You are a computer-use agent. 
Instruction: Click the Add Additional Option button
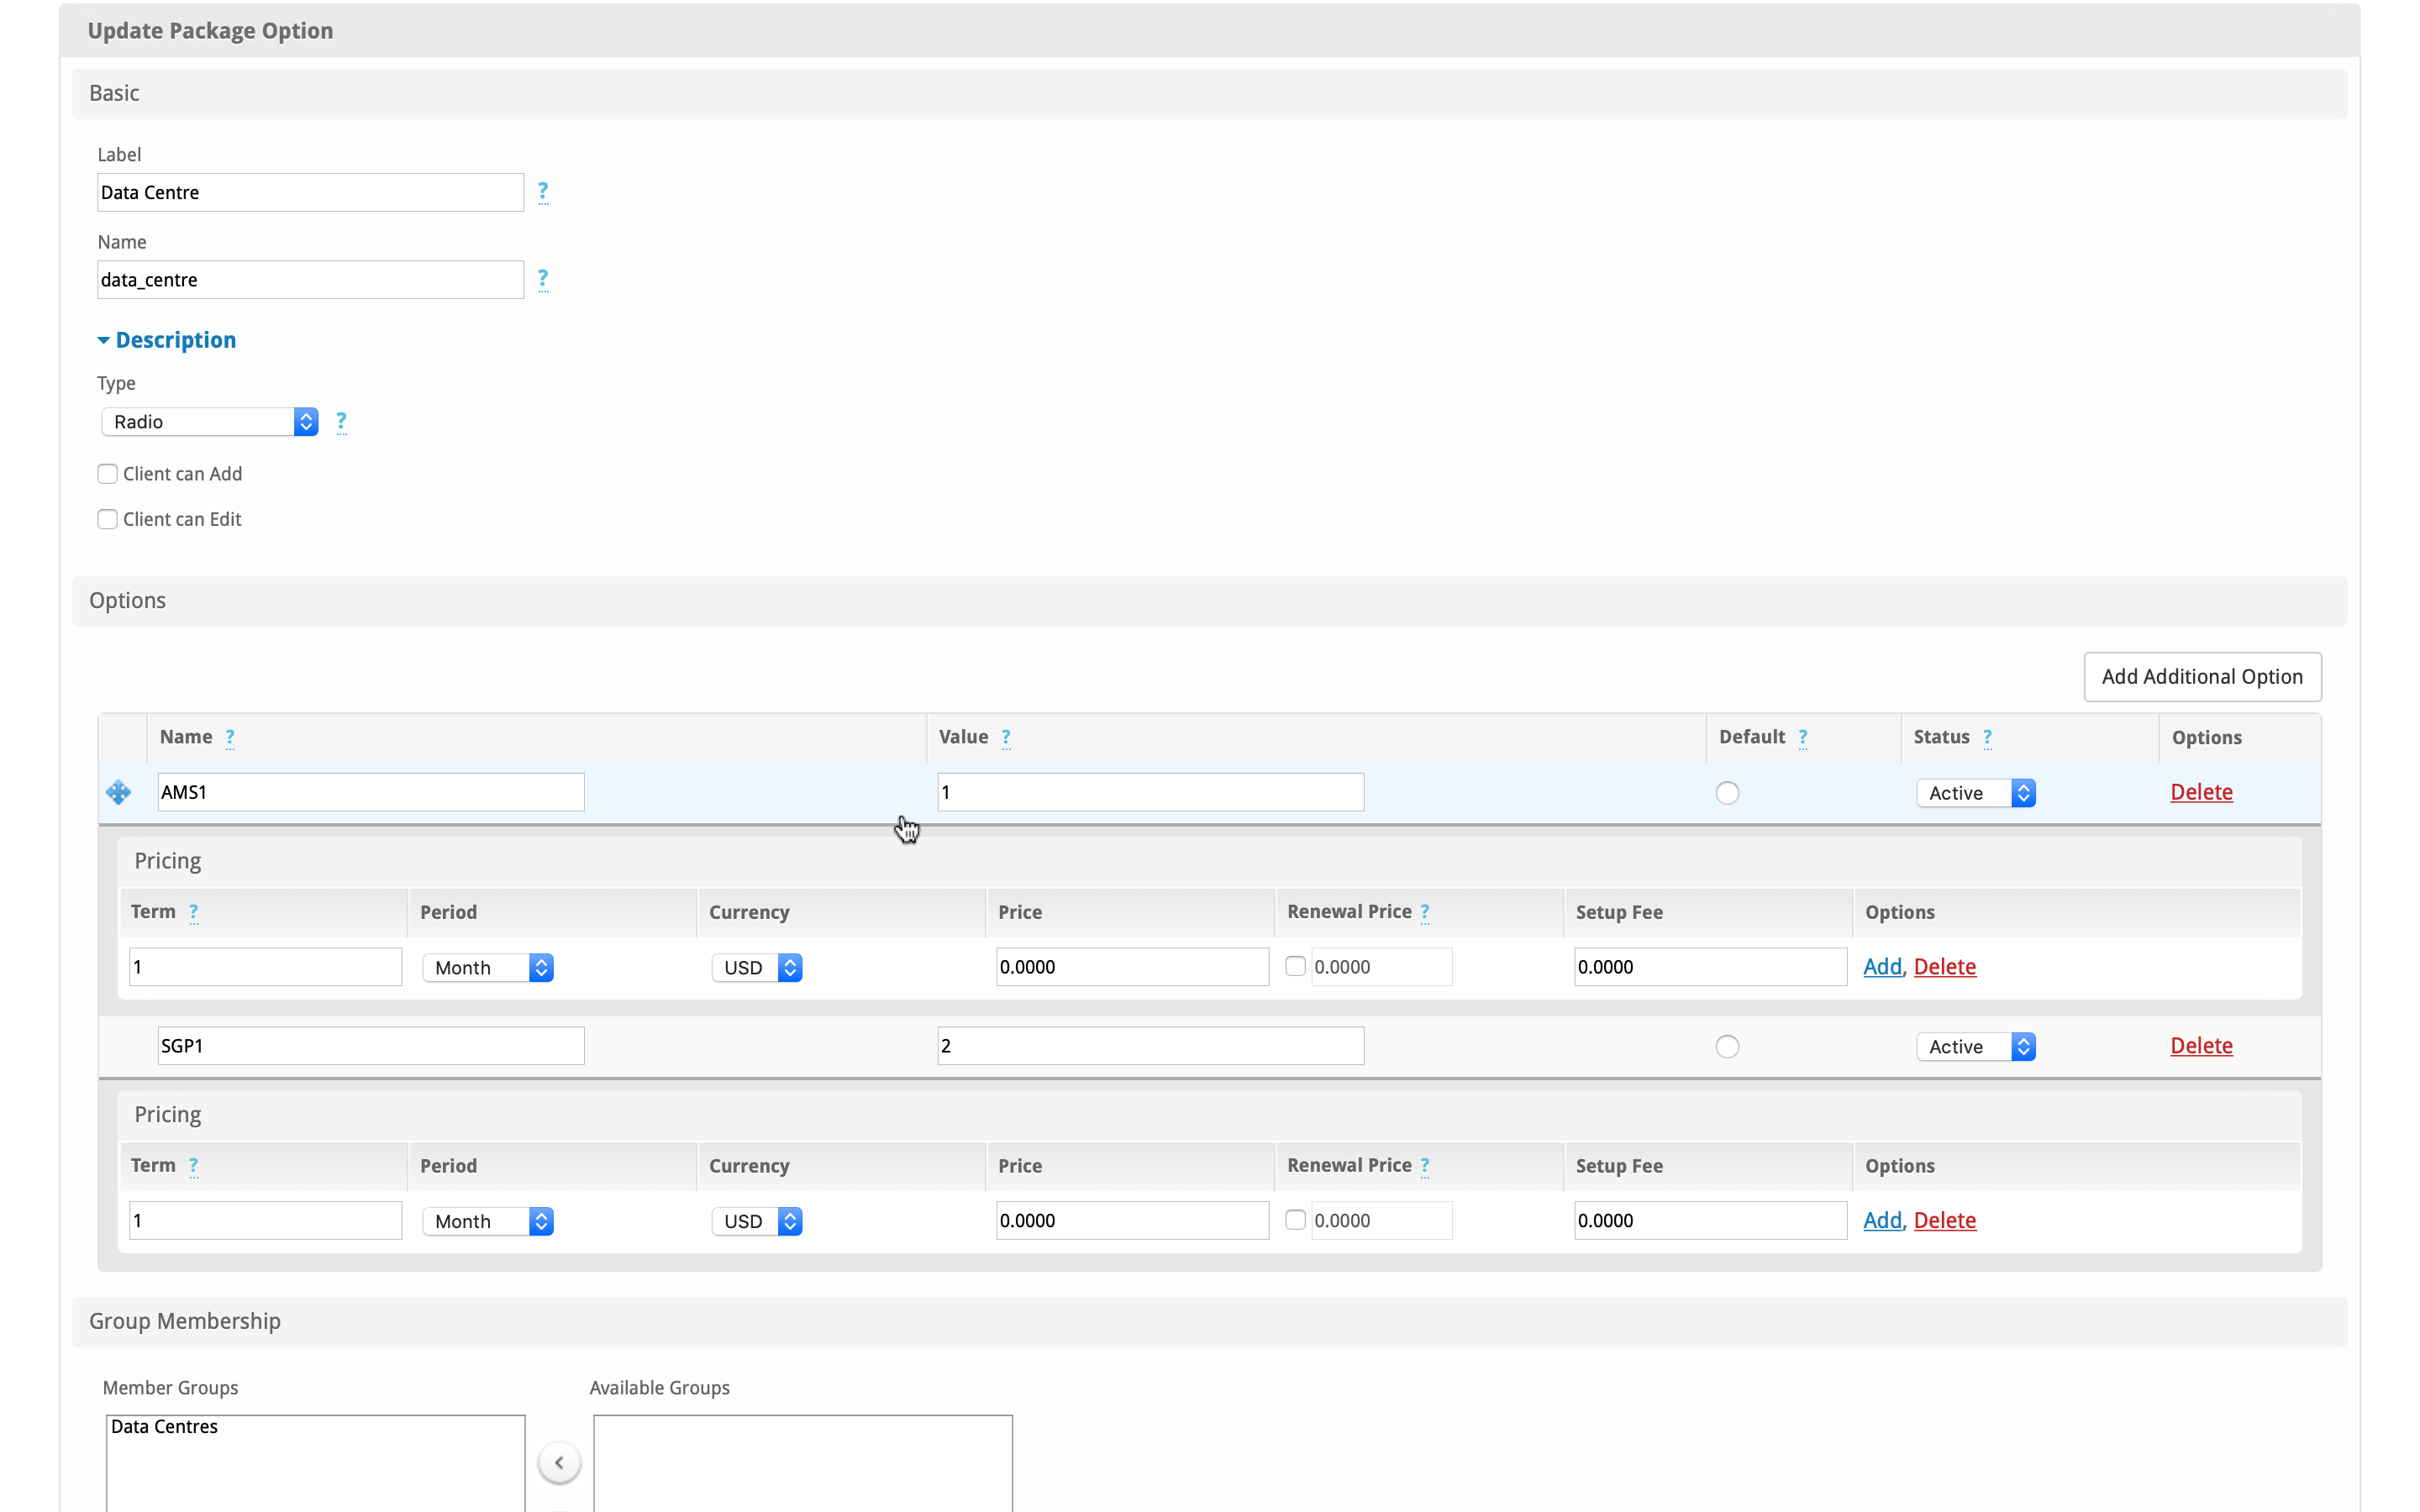coord(2202,677)
